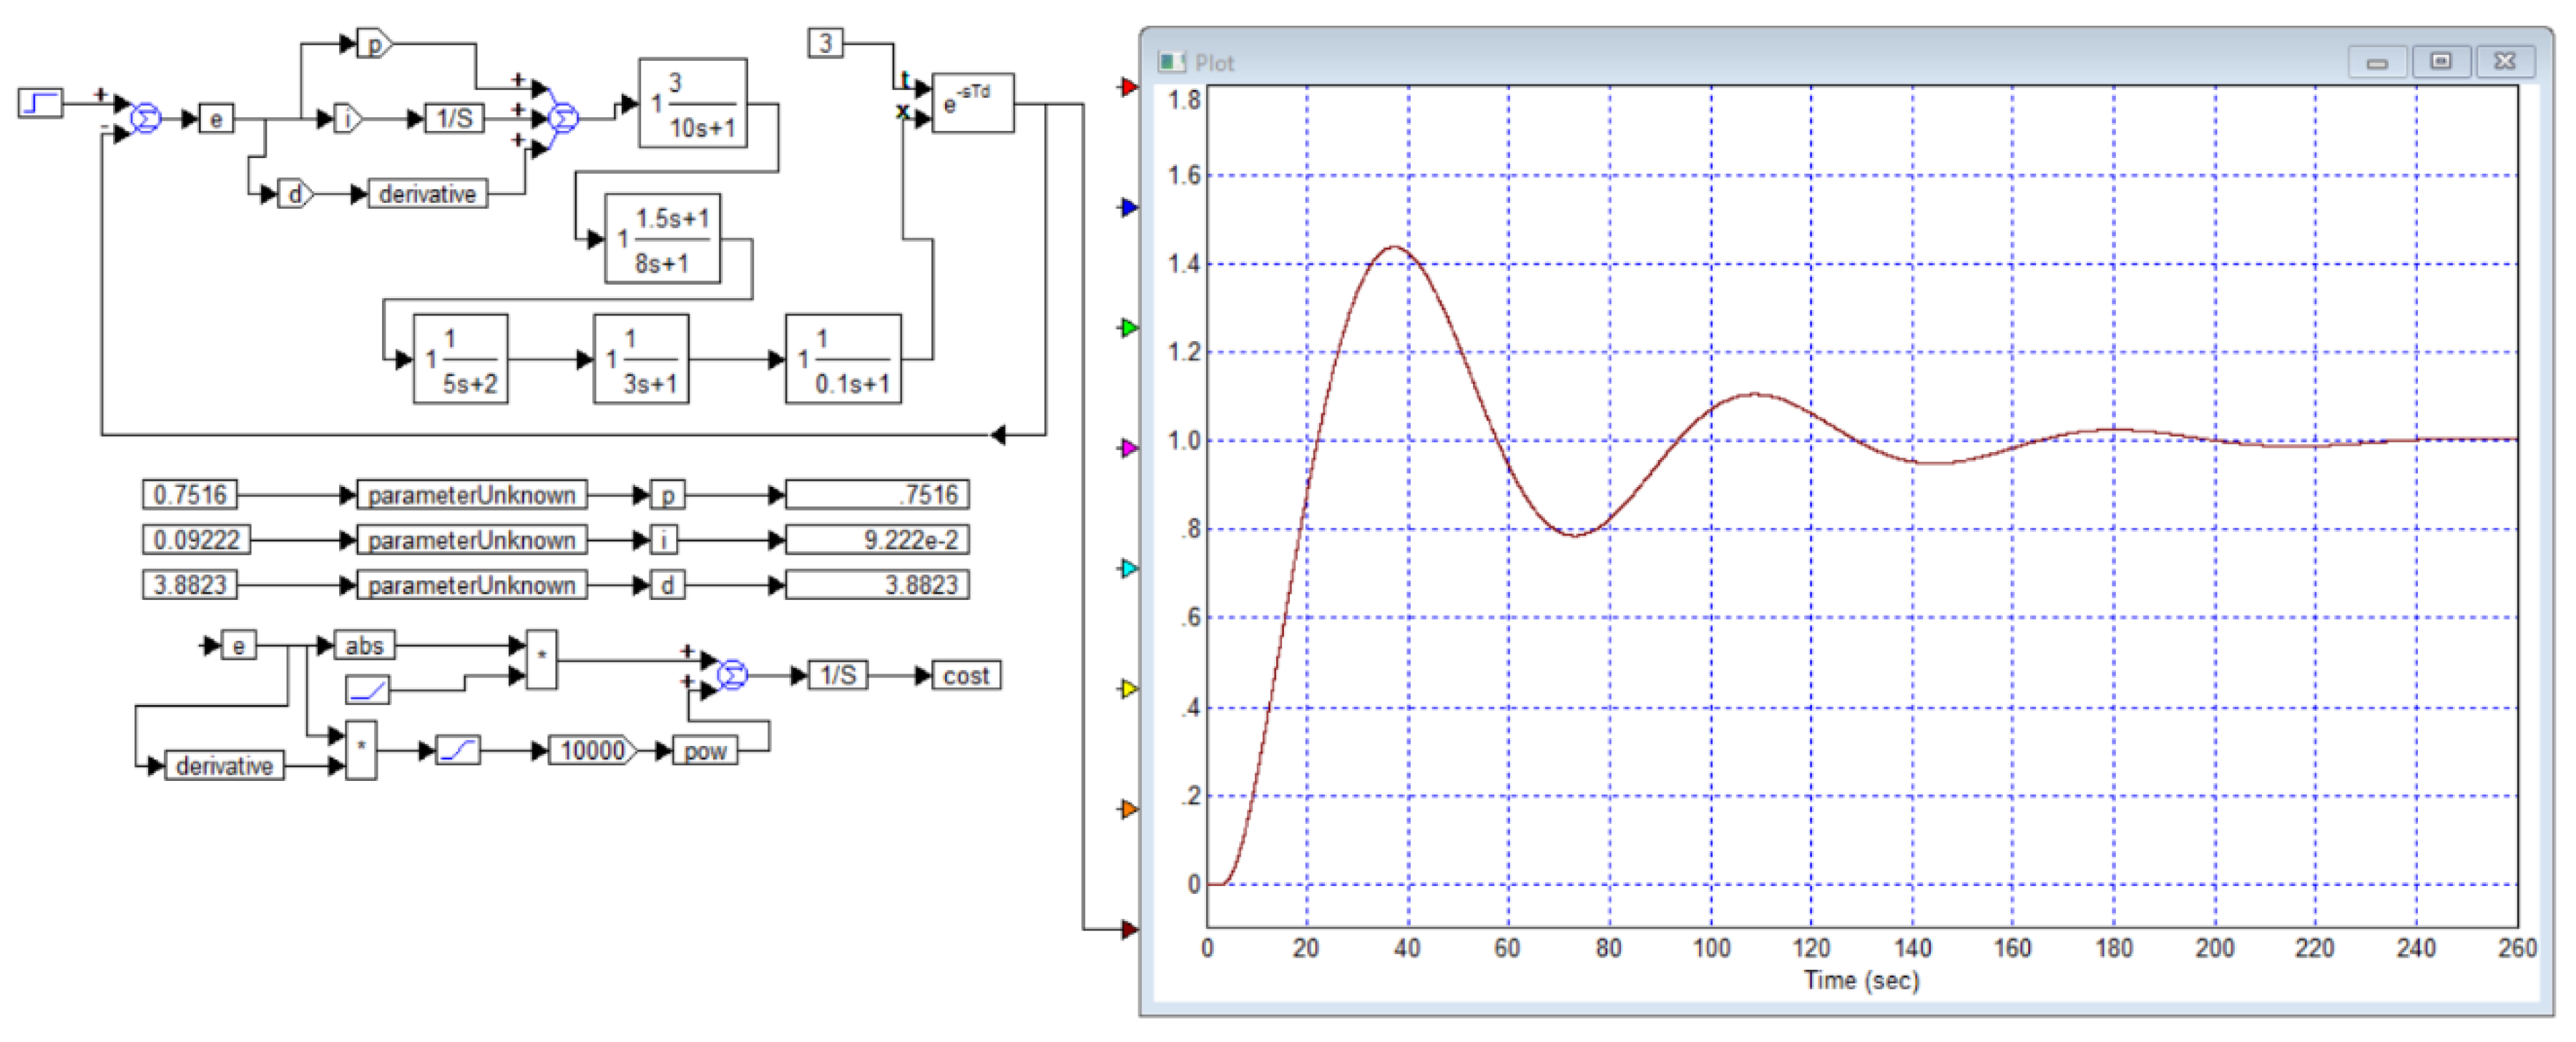The width and height of the screenshot is (2576, 1042).
Task: Select the 3/(10s+1) transfer function block
Action: [693, 103]
